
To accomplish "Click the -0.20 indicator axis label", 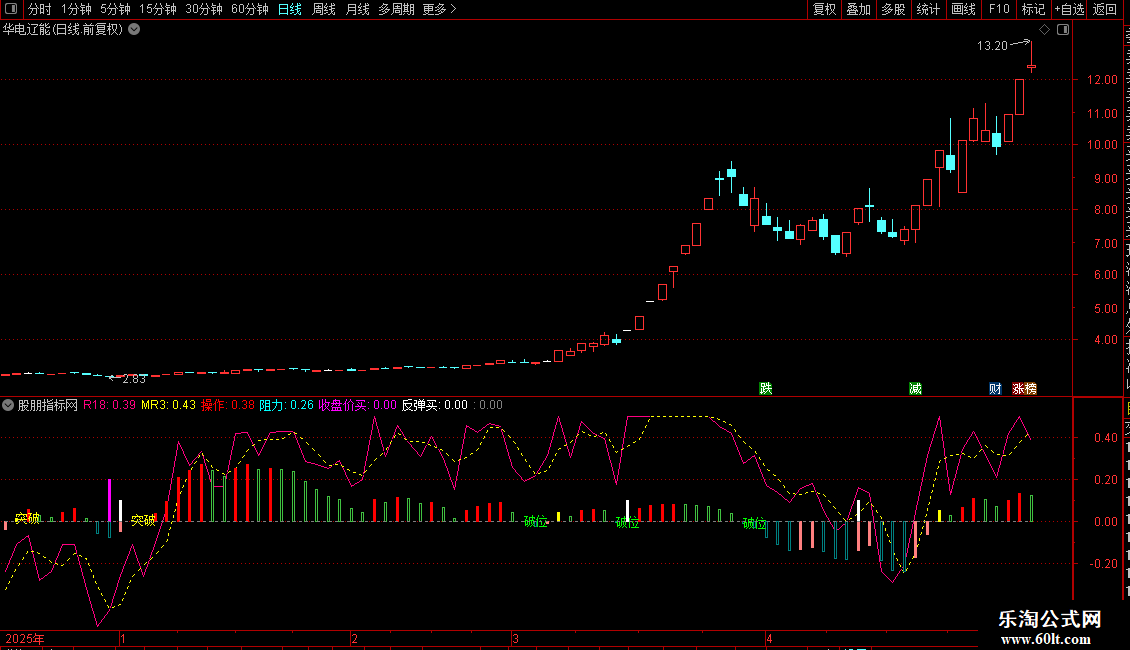I will tap(1103, 564).
